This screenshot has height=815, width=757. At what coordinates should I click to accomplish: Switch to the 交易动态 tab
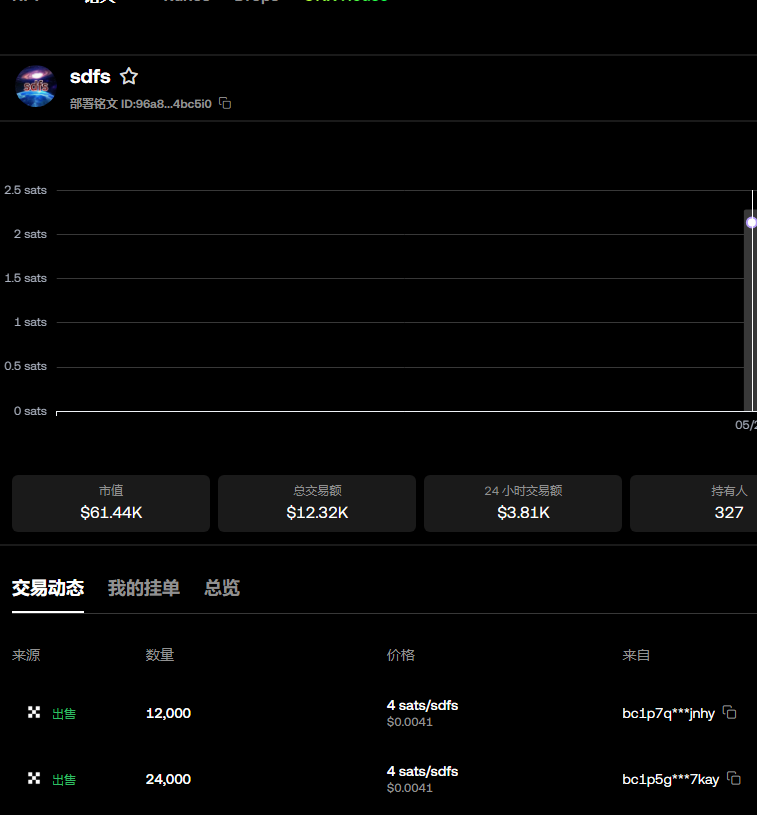tap(48, 588)
